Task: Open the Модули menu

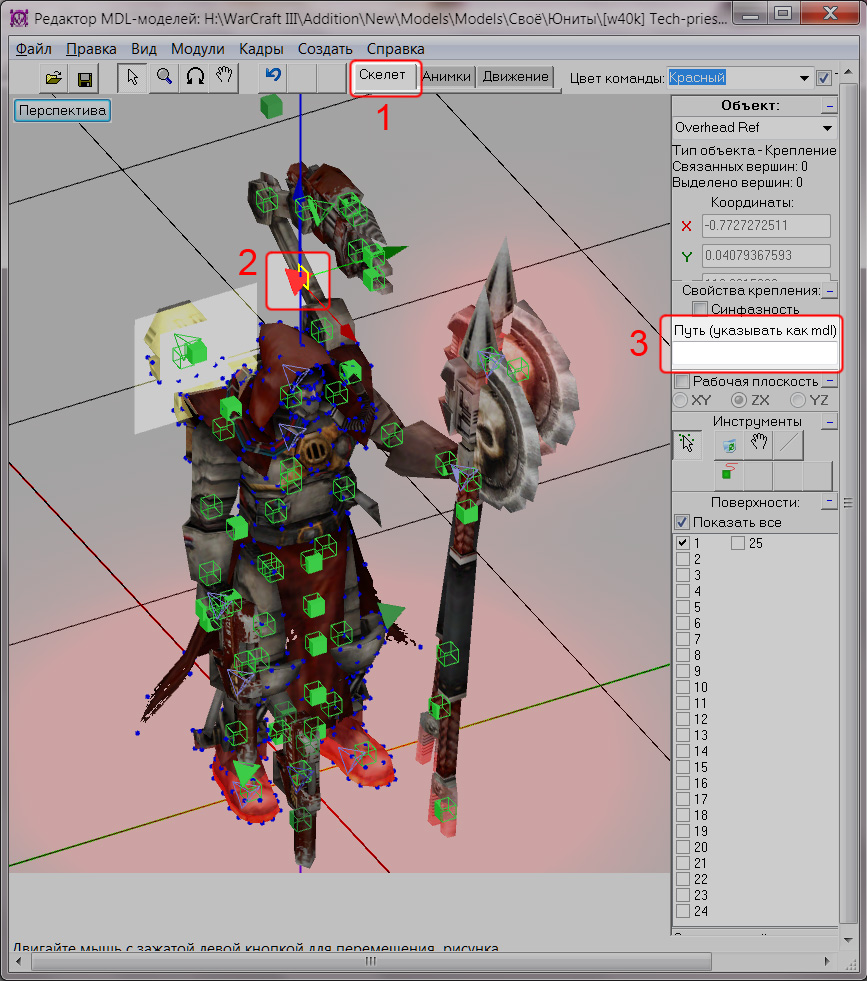Action: click(x=197, y=49)
